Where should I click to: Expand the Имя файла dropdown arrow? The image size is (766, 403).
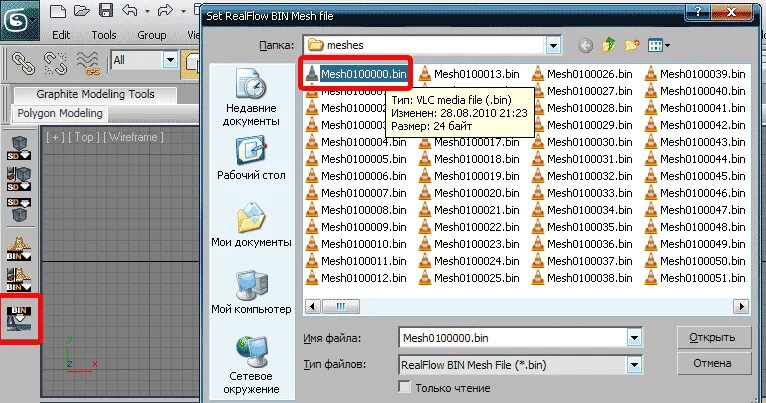[x=634, y=338]
